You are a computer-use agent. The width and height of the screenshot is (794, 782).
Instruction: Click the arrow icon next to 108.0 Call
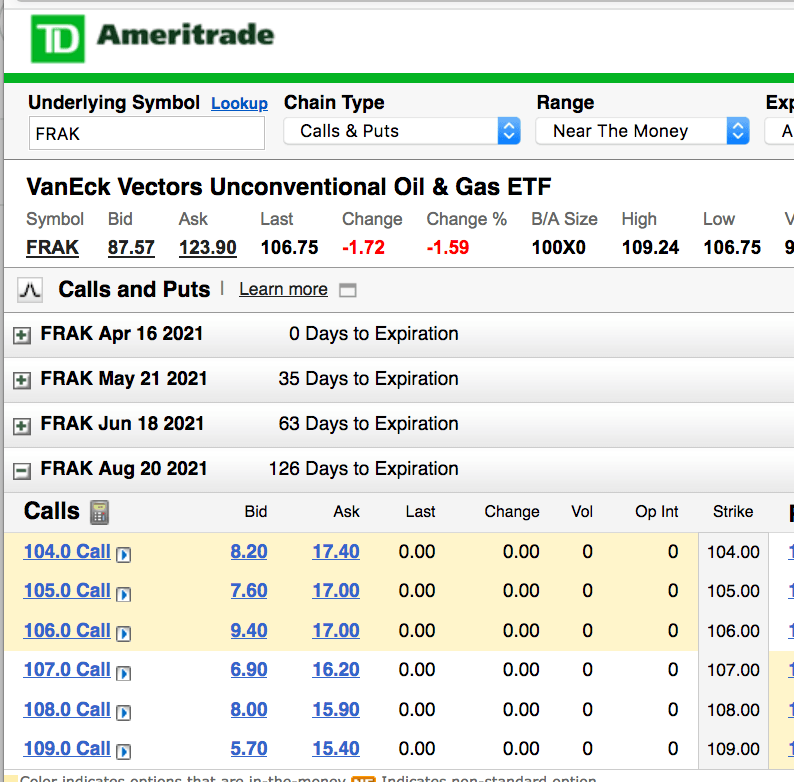(x=124, y=711)
